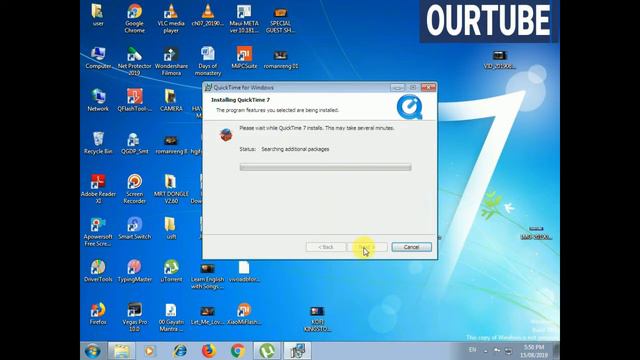Click the EN language indicator in tray
The image size is (640, 360).
tap(472, 350)
